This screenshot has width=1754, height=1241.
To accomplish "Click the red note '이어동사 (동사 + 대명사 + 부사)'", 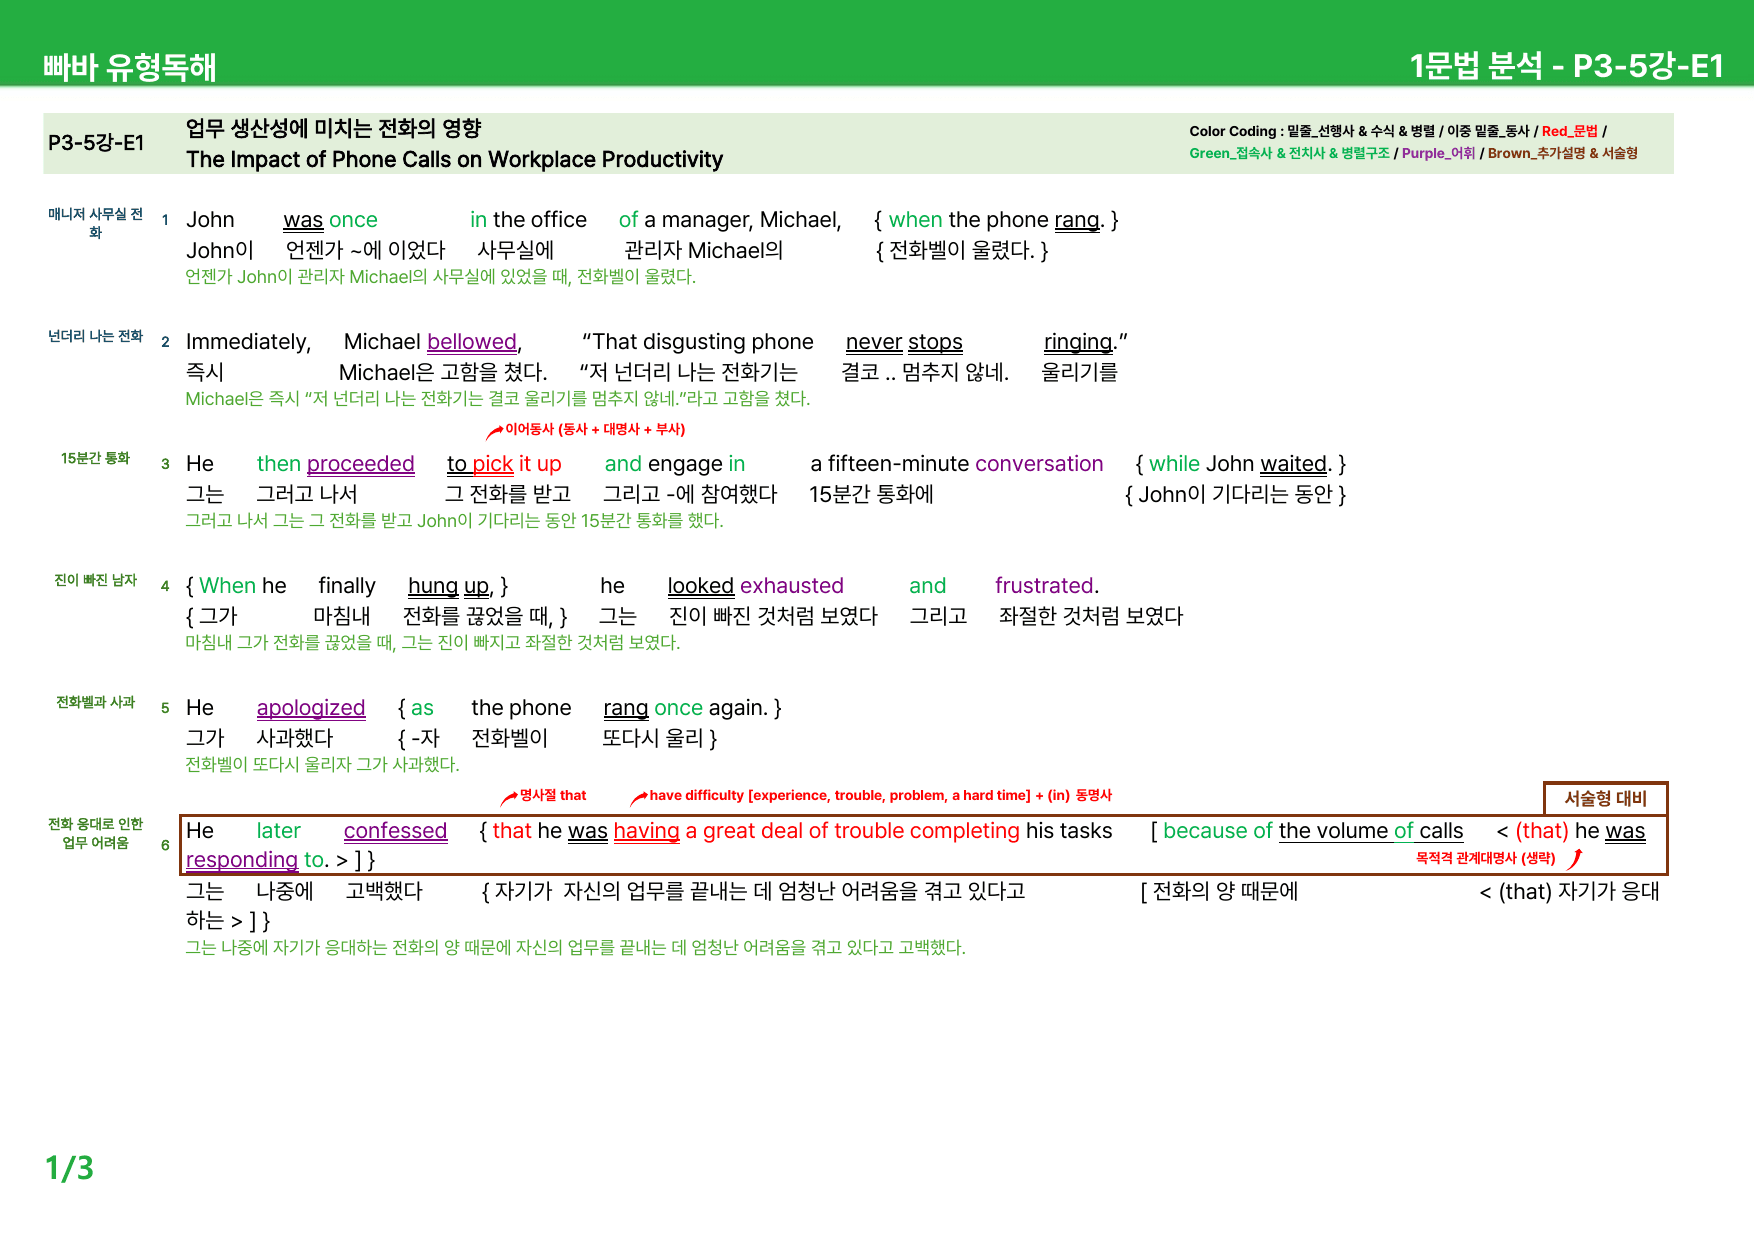I will click(x=595, y=430).
